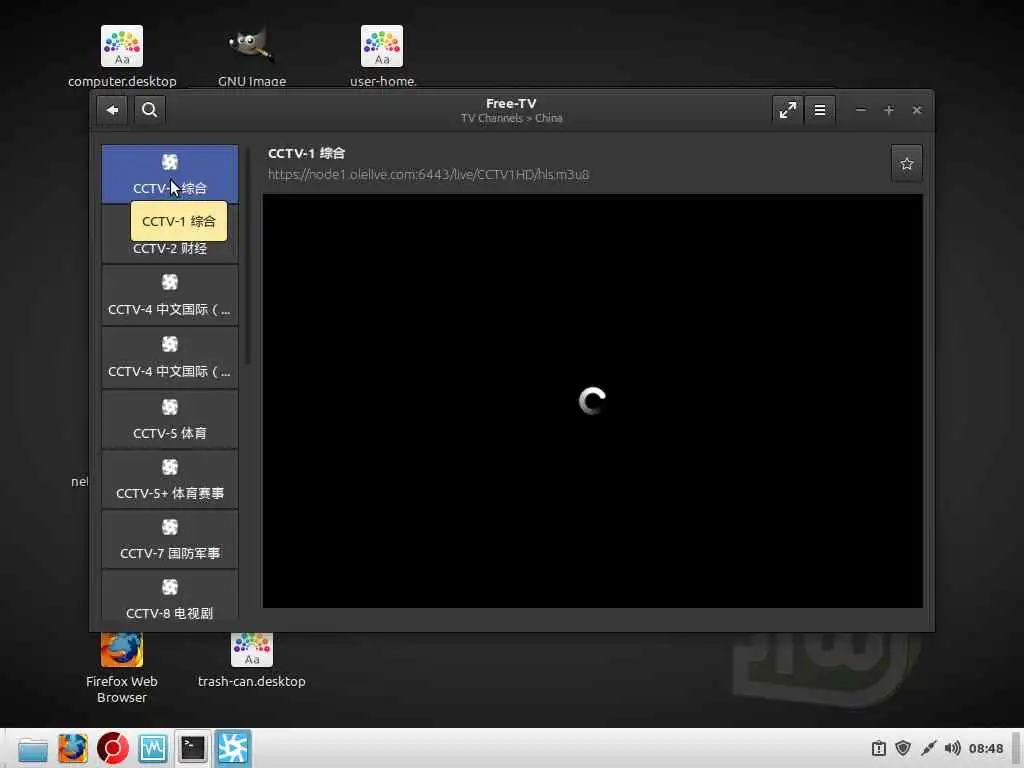
Task: Click the 08:48 clock in the panel
Action: tap(986, 748)
